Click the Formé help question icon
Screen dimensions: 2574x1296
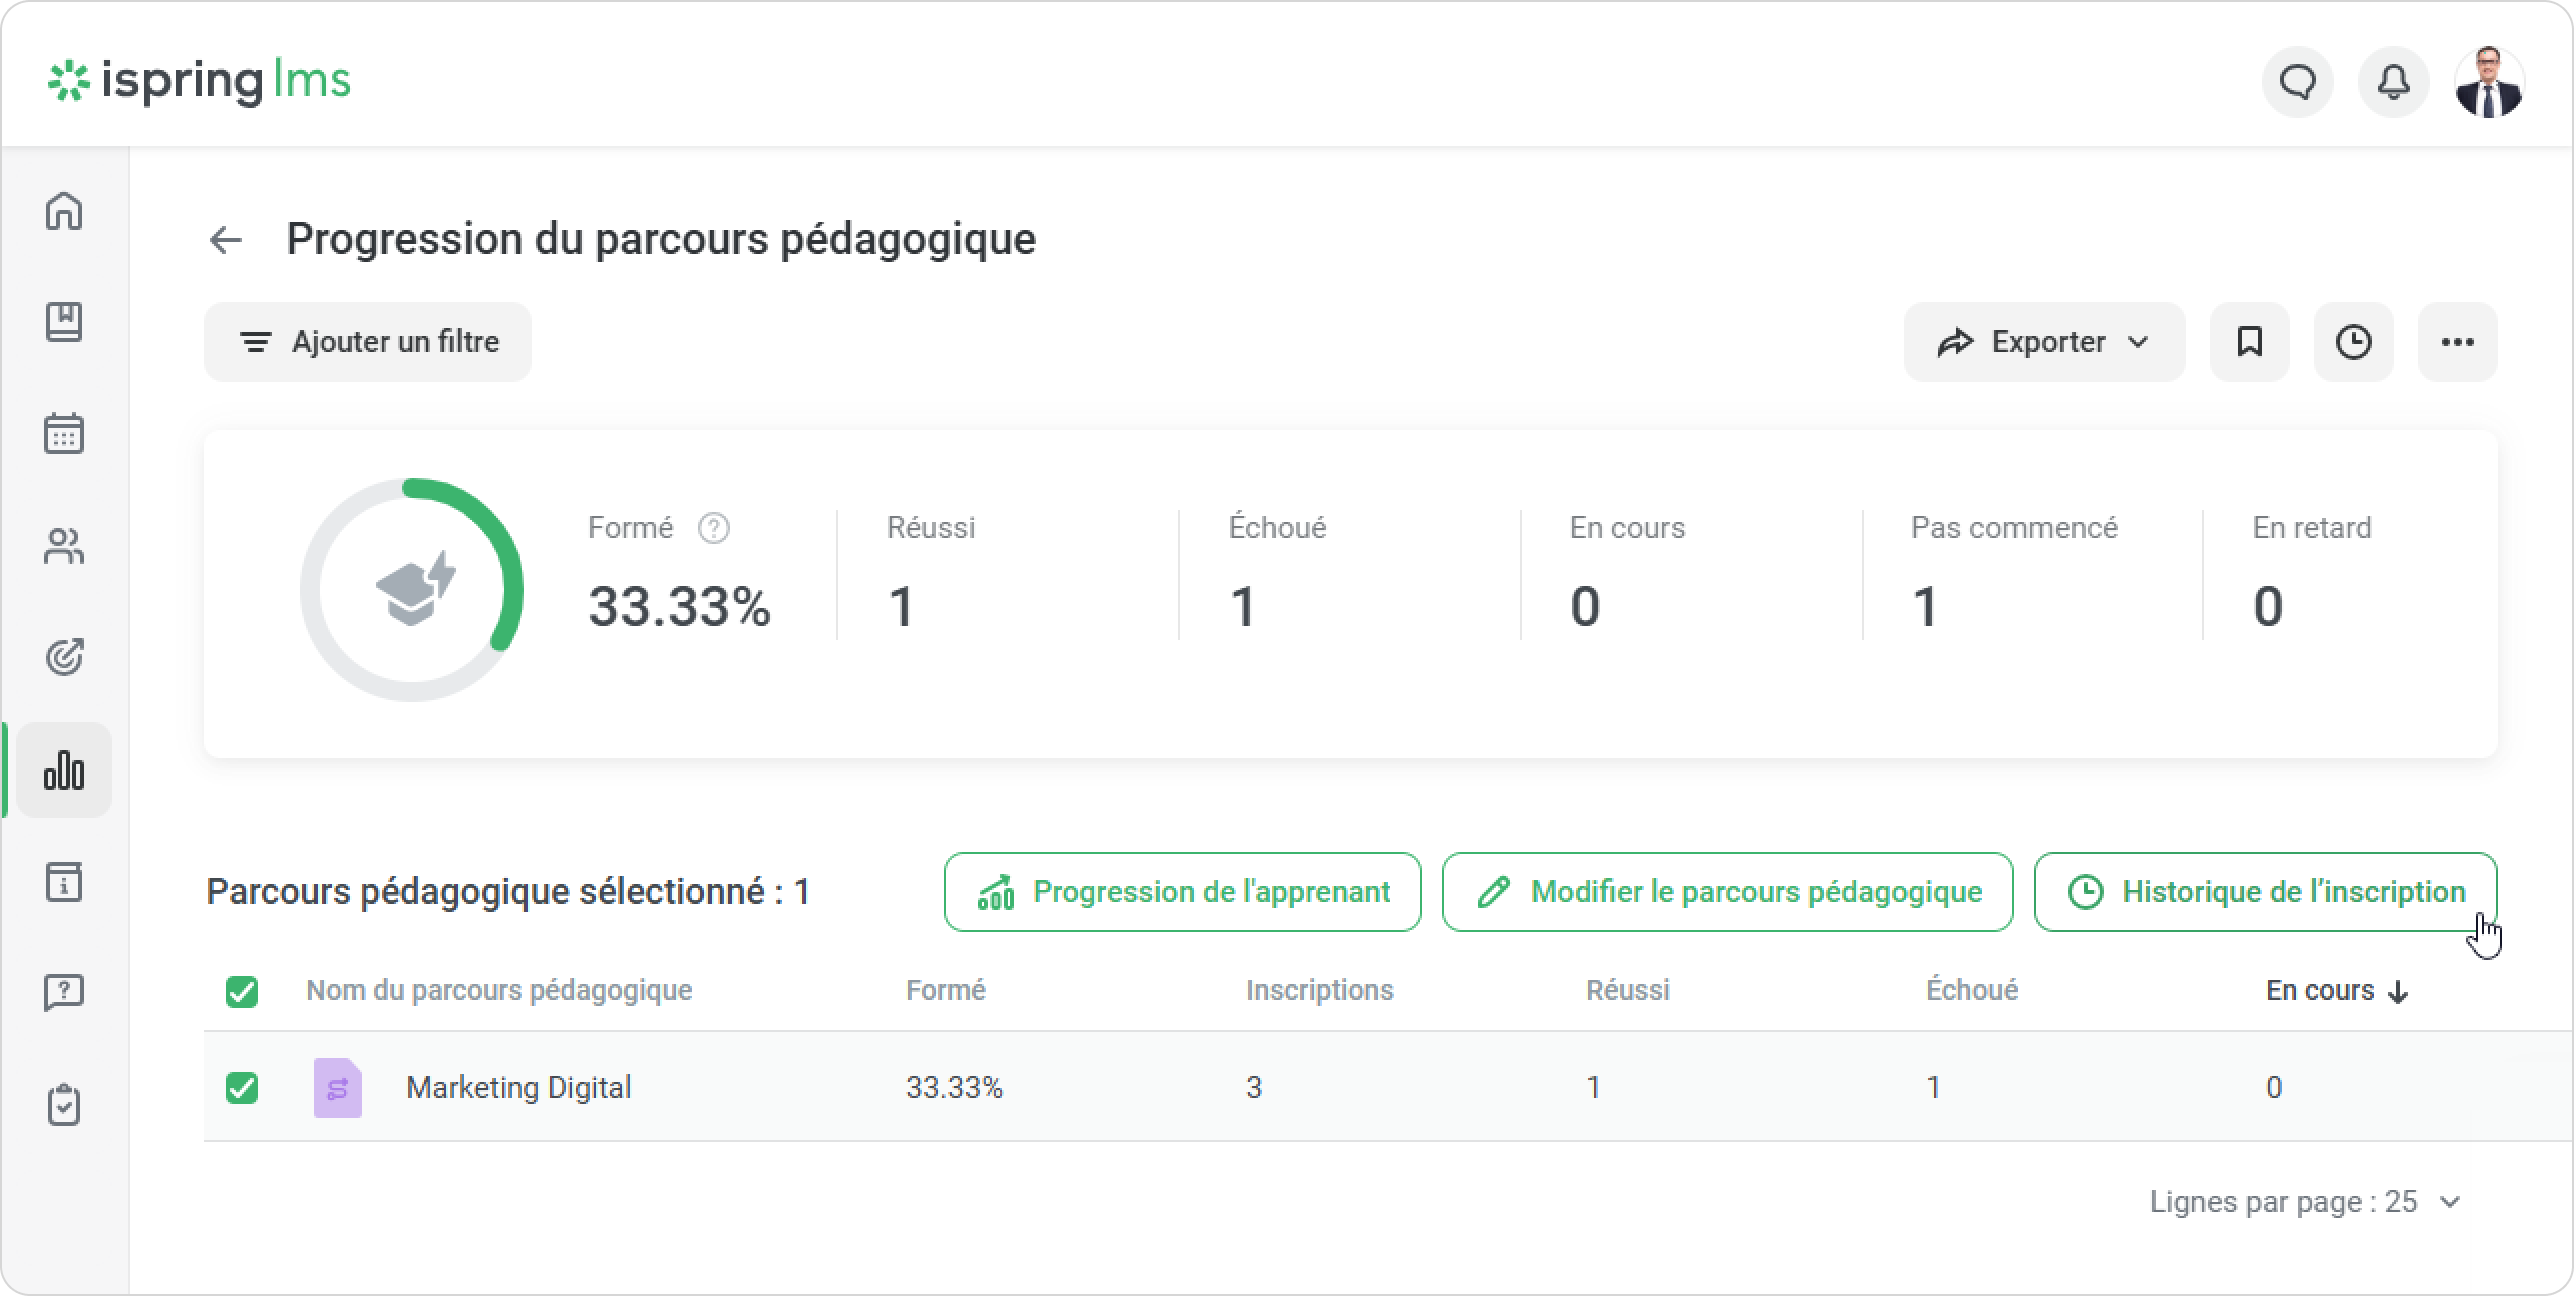(x=713, y=528)
